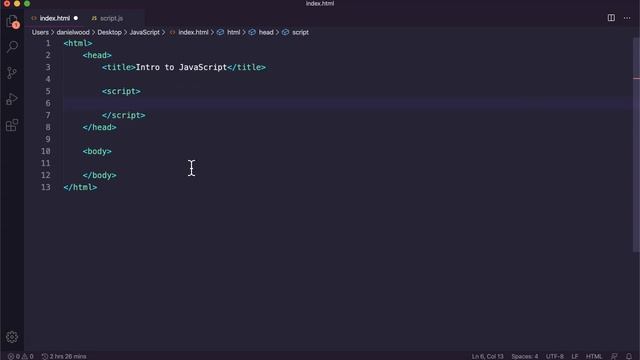The width and height of the screenshot is (640, 360).
Task: Go to line via Ln 6, Col 13
Action: (488, 356)
